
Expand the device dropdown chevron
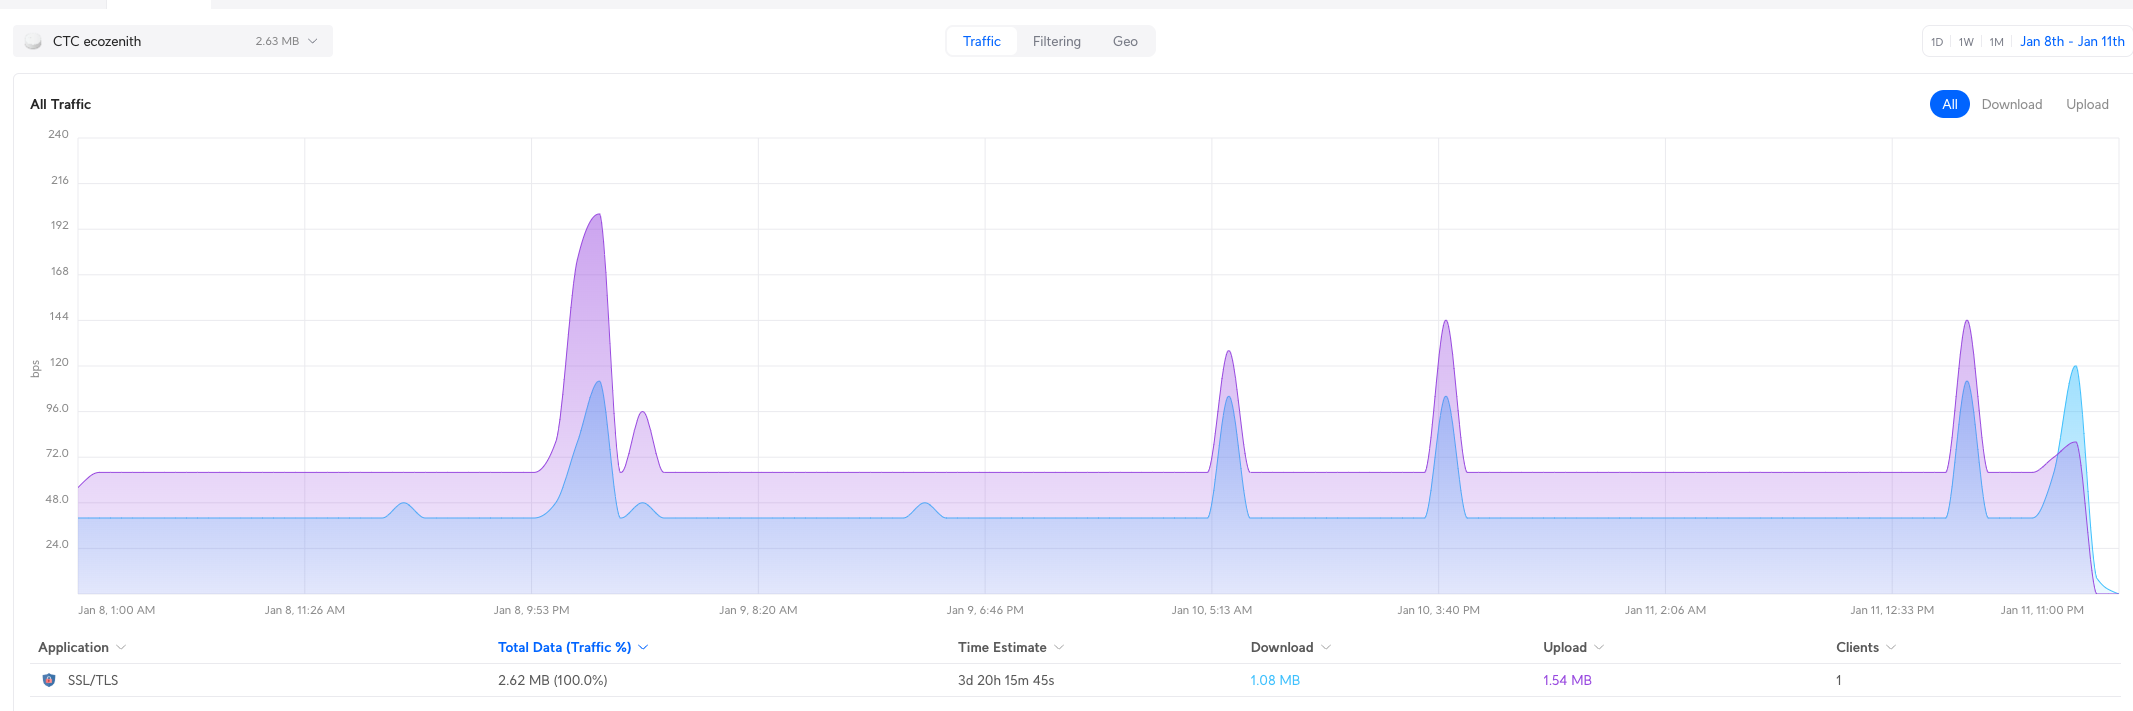coord(313,41)
